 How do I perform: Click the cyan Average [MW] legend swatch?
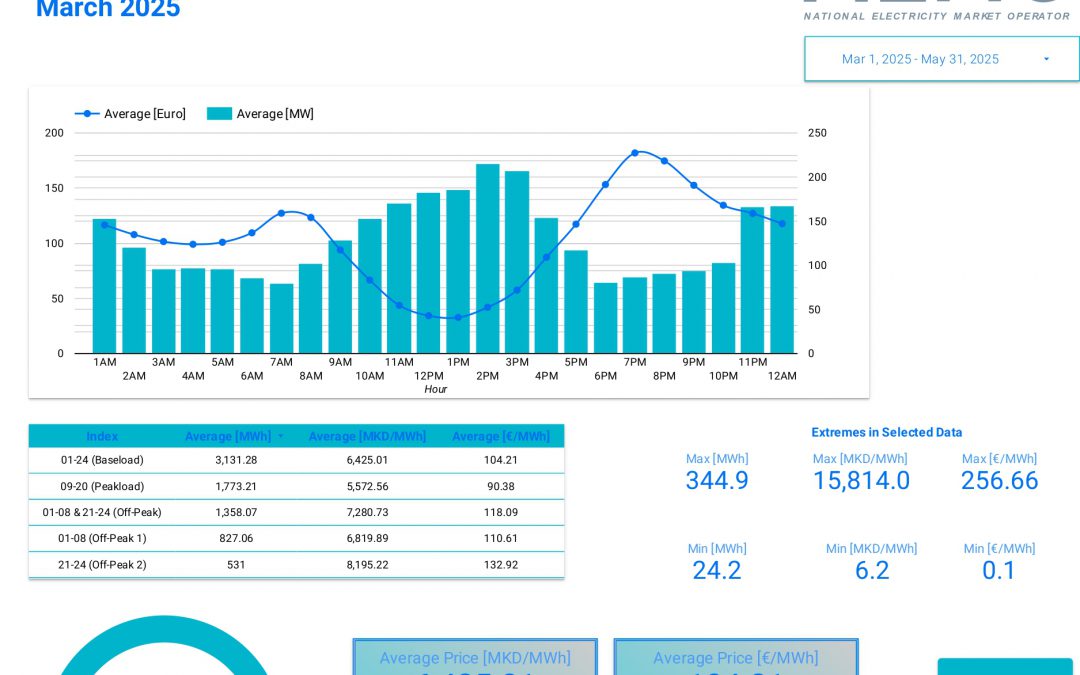click(219, 114)
